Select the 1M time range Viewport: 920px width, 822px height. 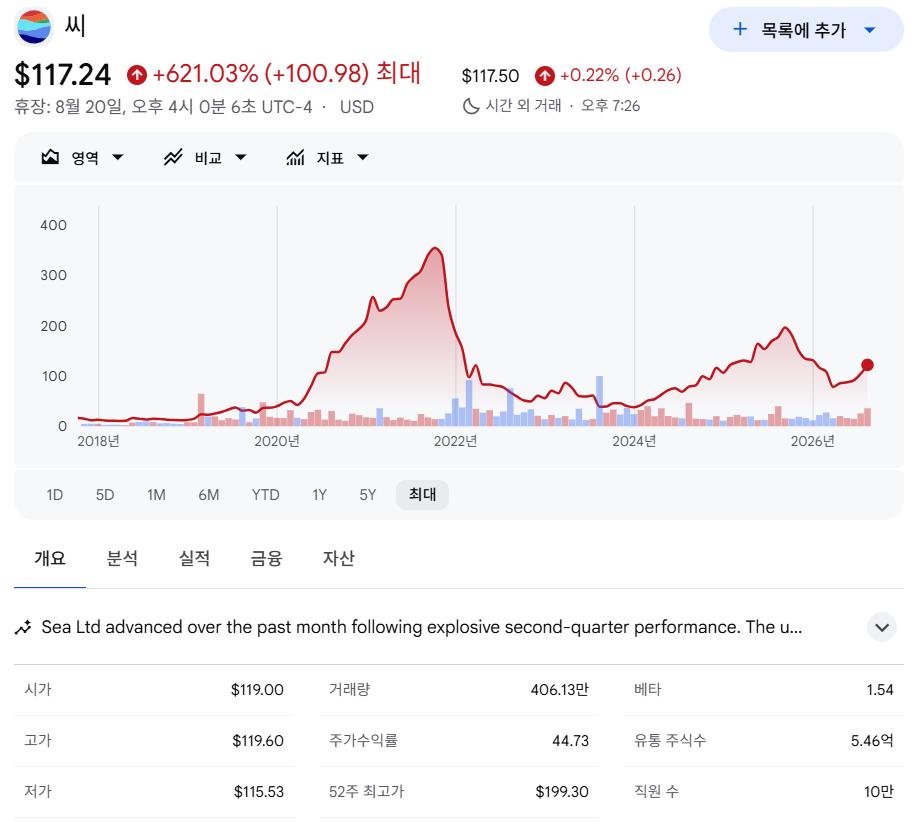point(156,495)
